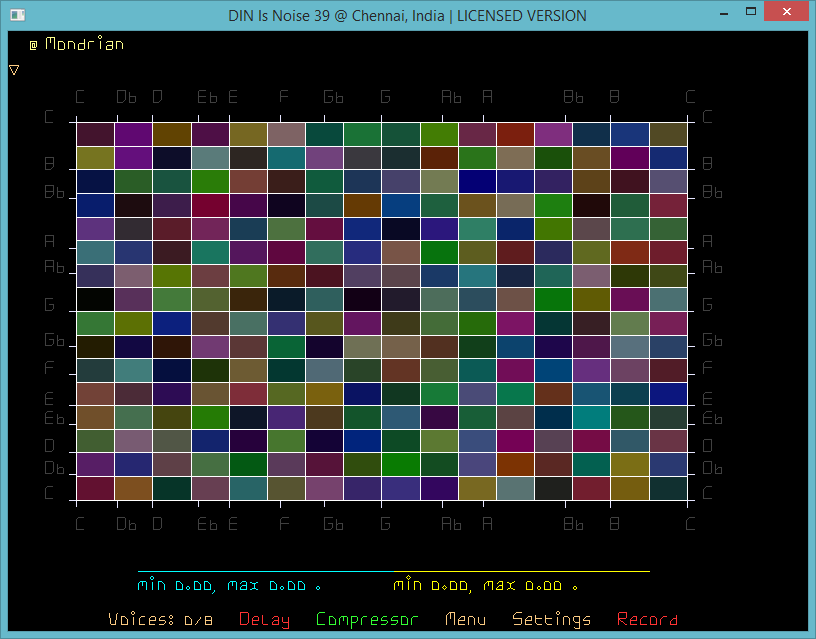Toggle the Delay effect
The width and height of the screenshot is (816, 639).
pos(264,620)
